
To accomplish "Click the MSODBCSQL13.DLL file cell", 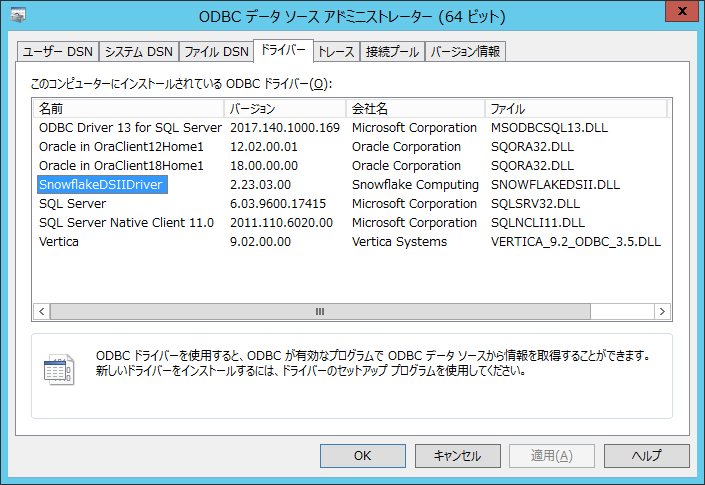I will point(549,128).
